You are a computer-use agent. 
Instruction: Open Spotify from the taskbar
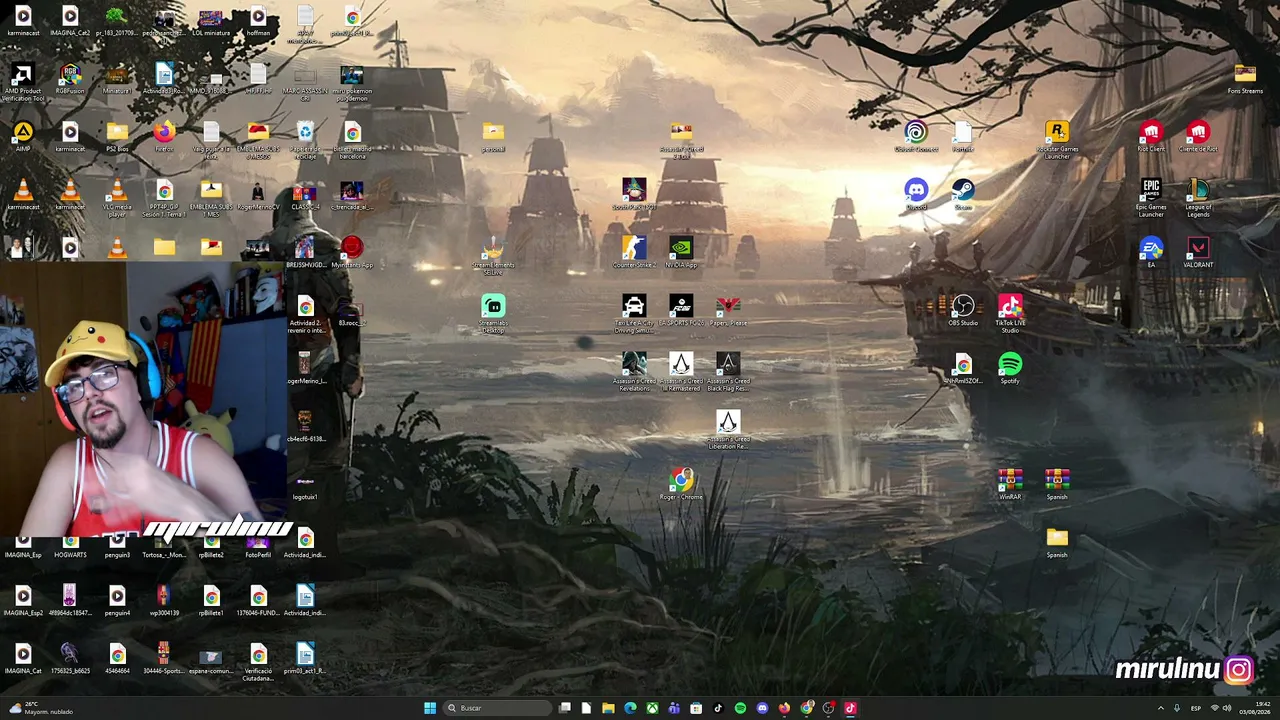[740, 708]
